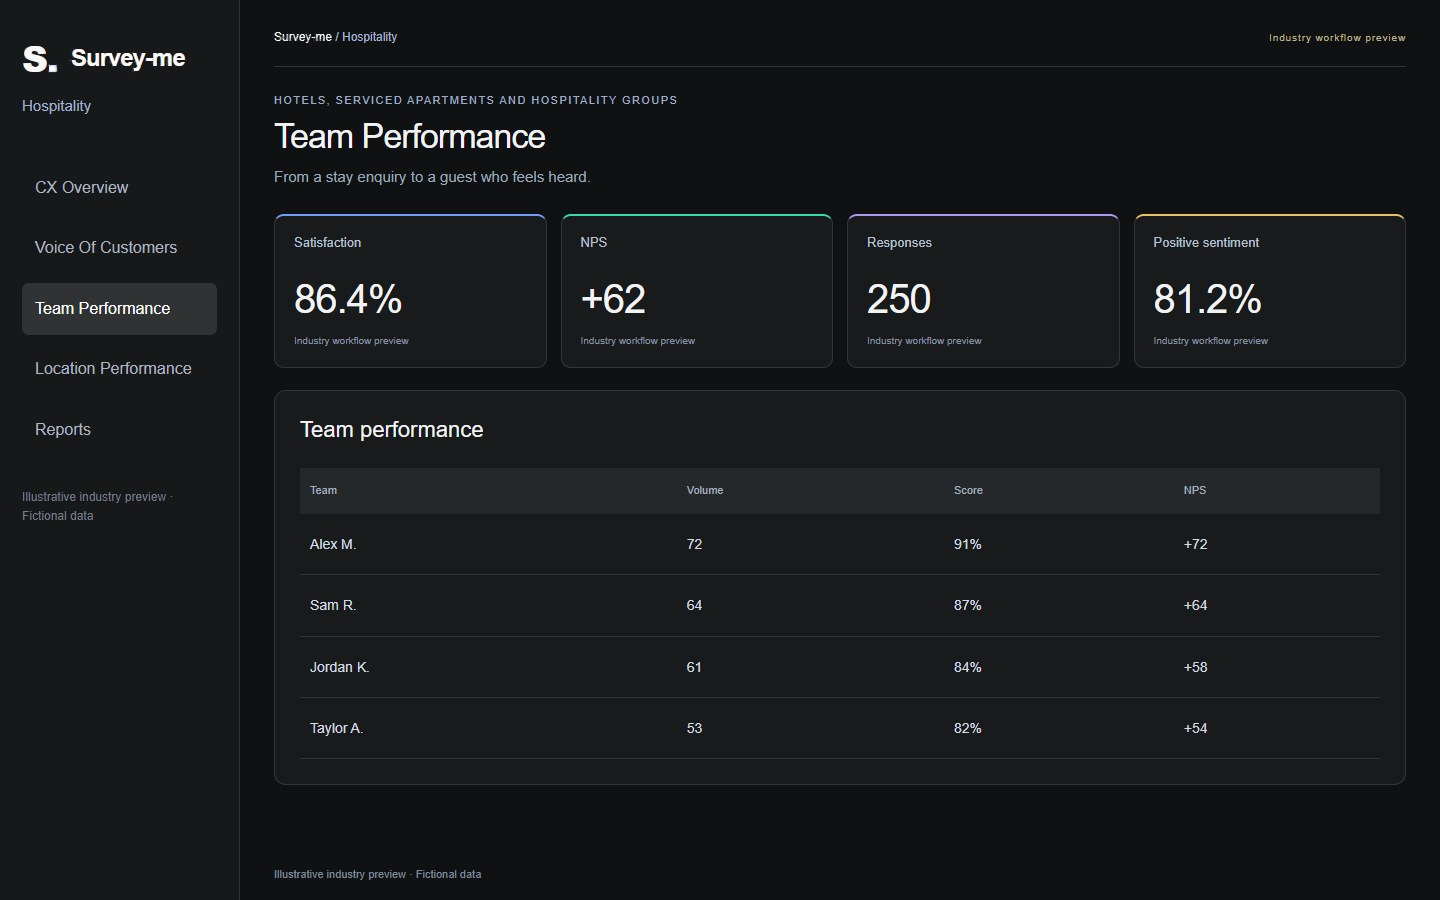Select the Satisfaction 86.4% card
1440x900 pixels.
[x=410, y=291]
